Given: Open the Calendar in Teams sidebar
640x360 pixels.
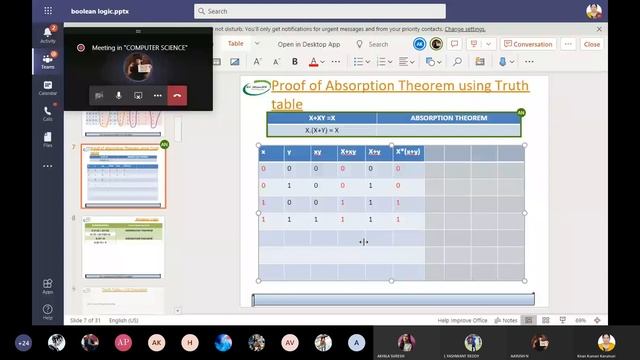Looking at the screenshot, I should pos(48,88).
